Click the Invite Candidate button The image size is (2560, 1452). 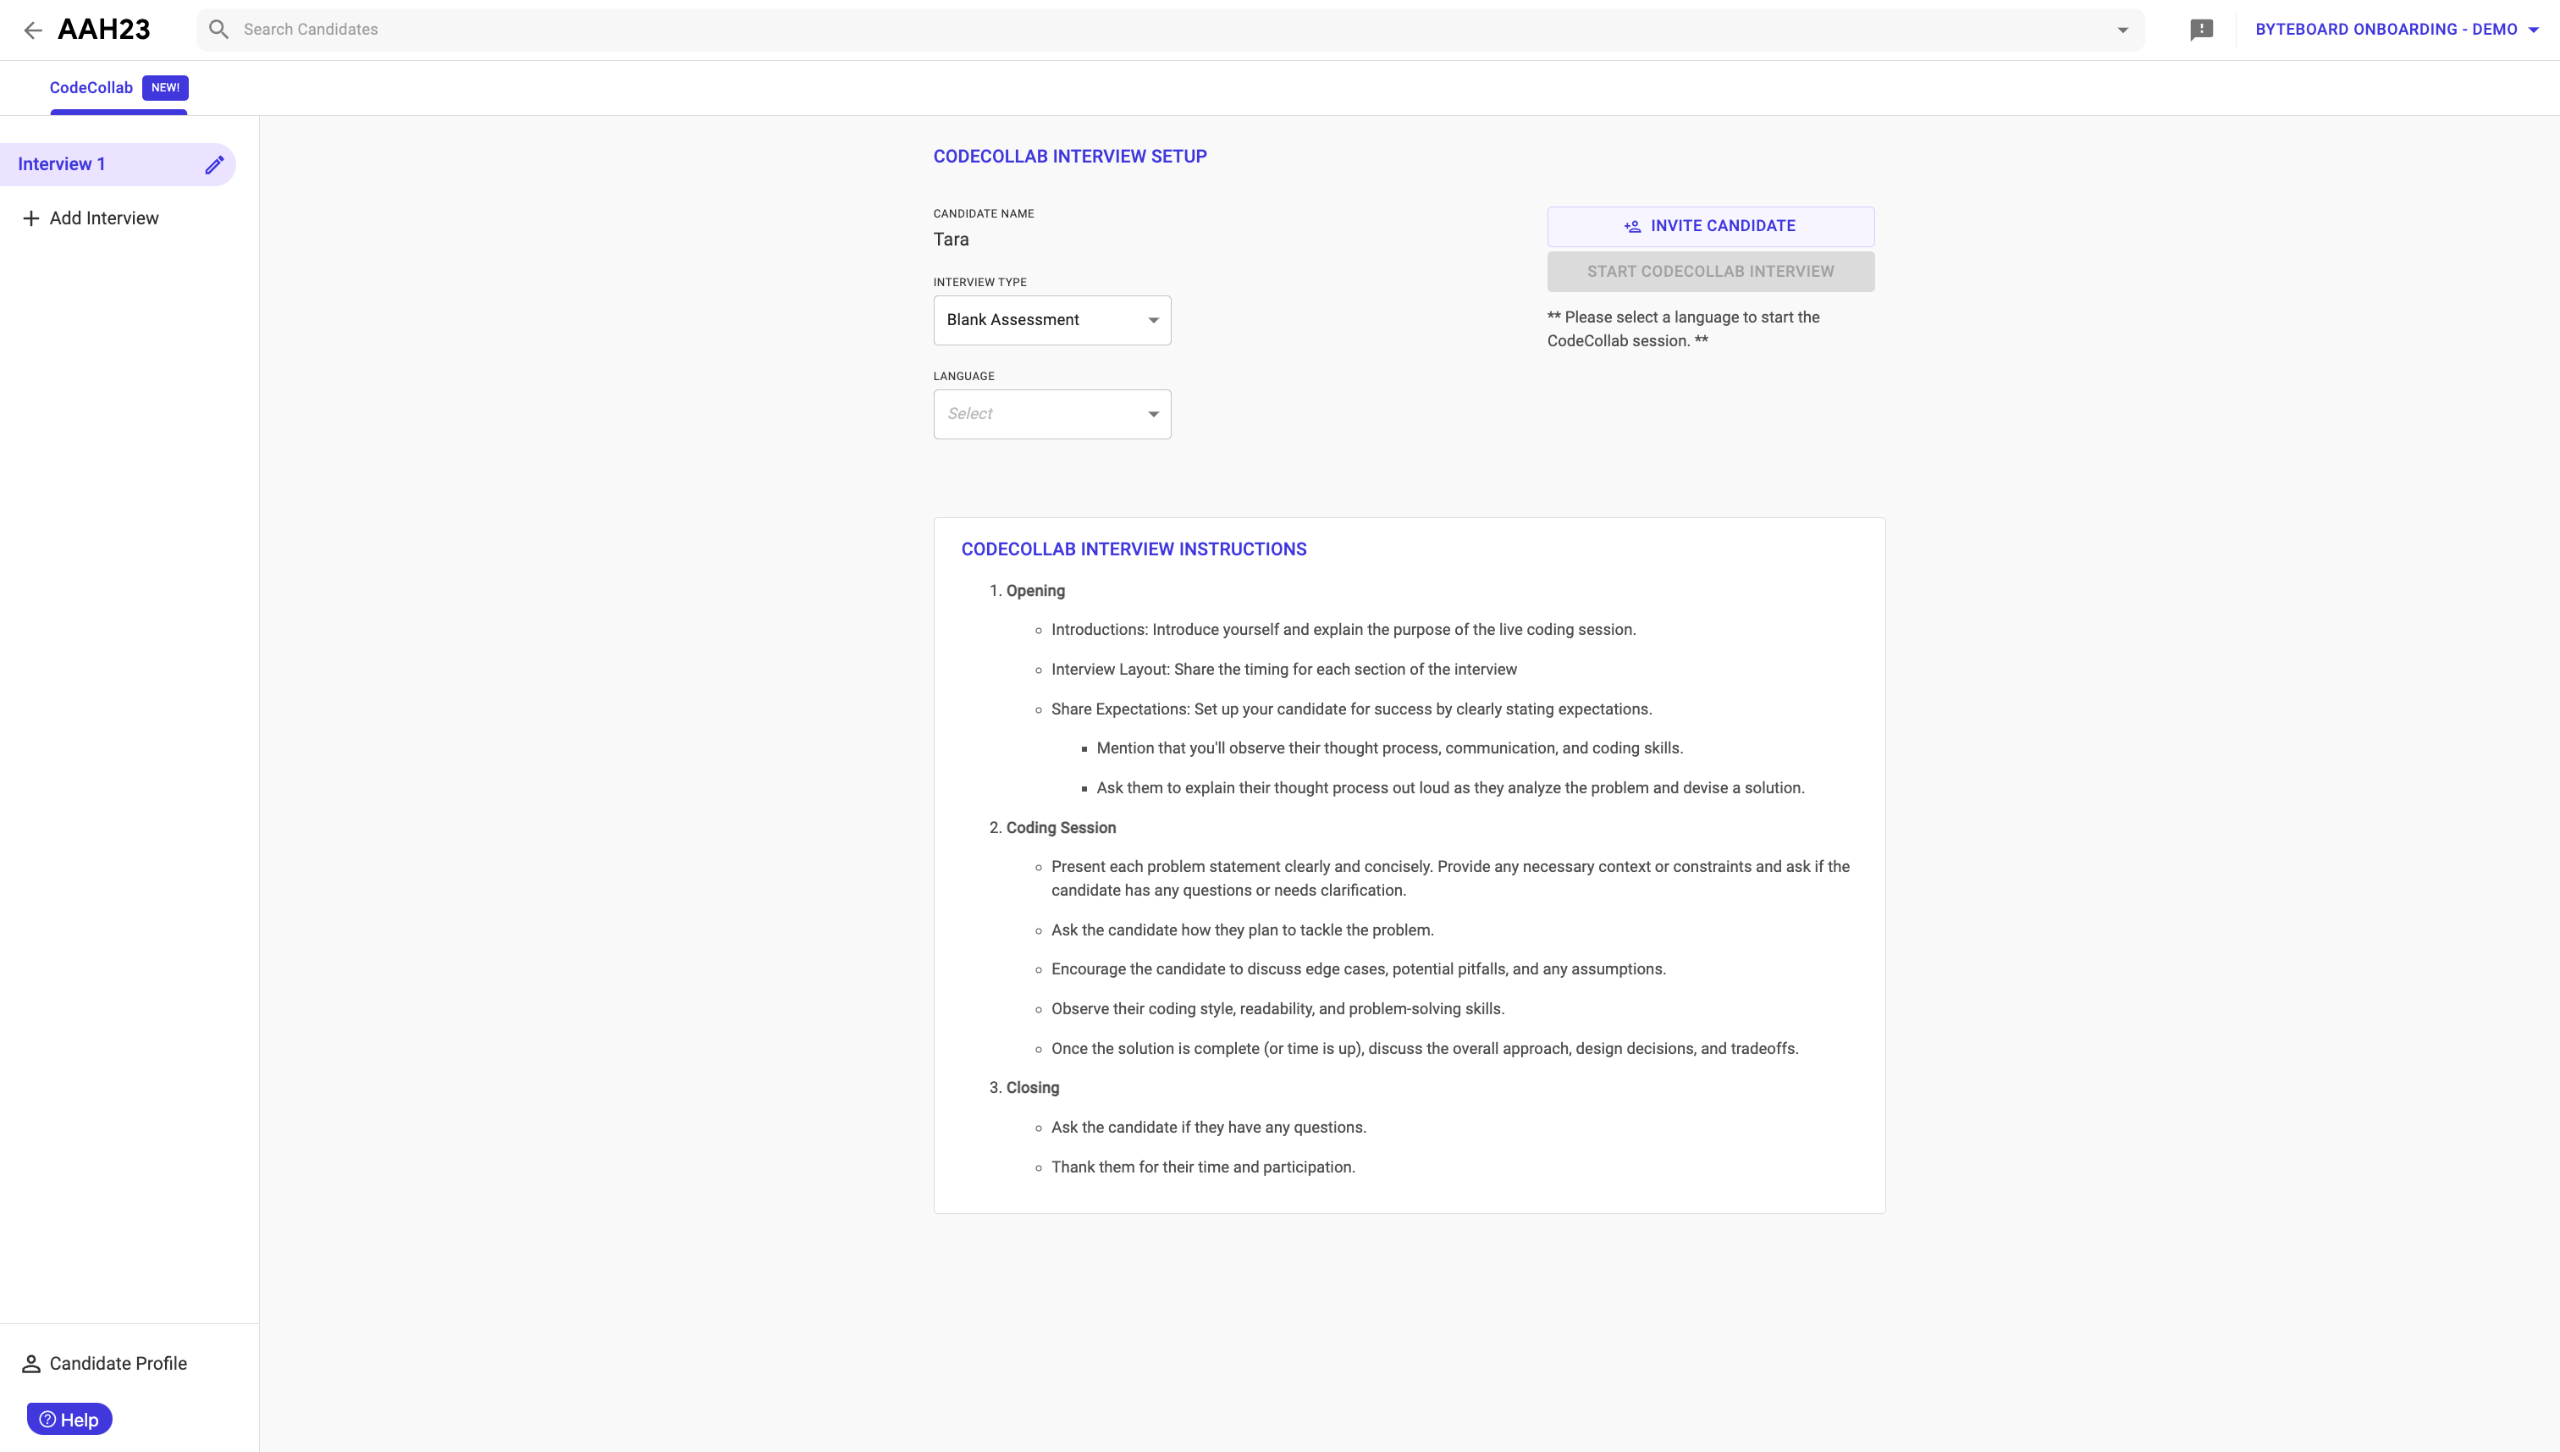click(1710, 226)
